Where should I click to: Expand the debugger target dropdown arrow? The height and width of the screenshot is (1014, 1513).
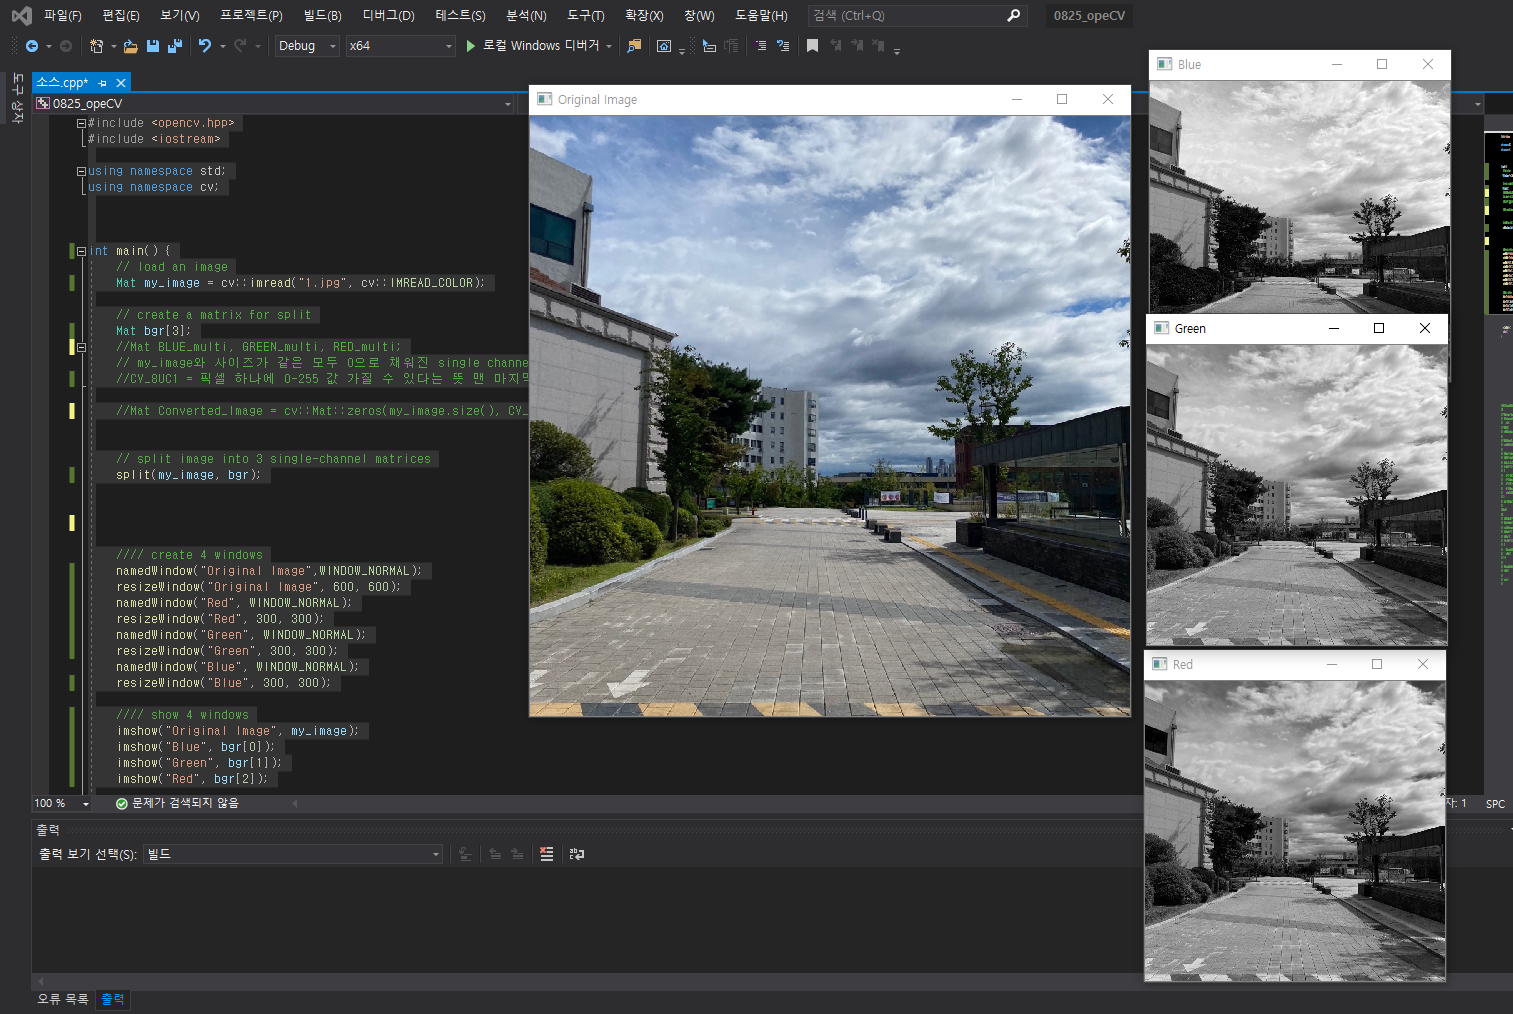[x=608, y=46]
